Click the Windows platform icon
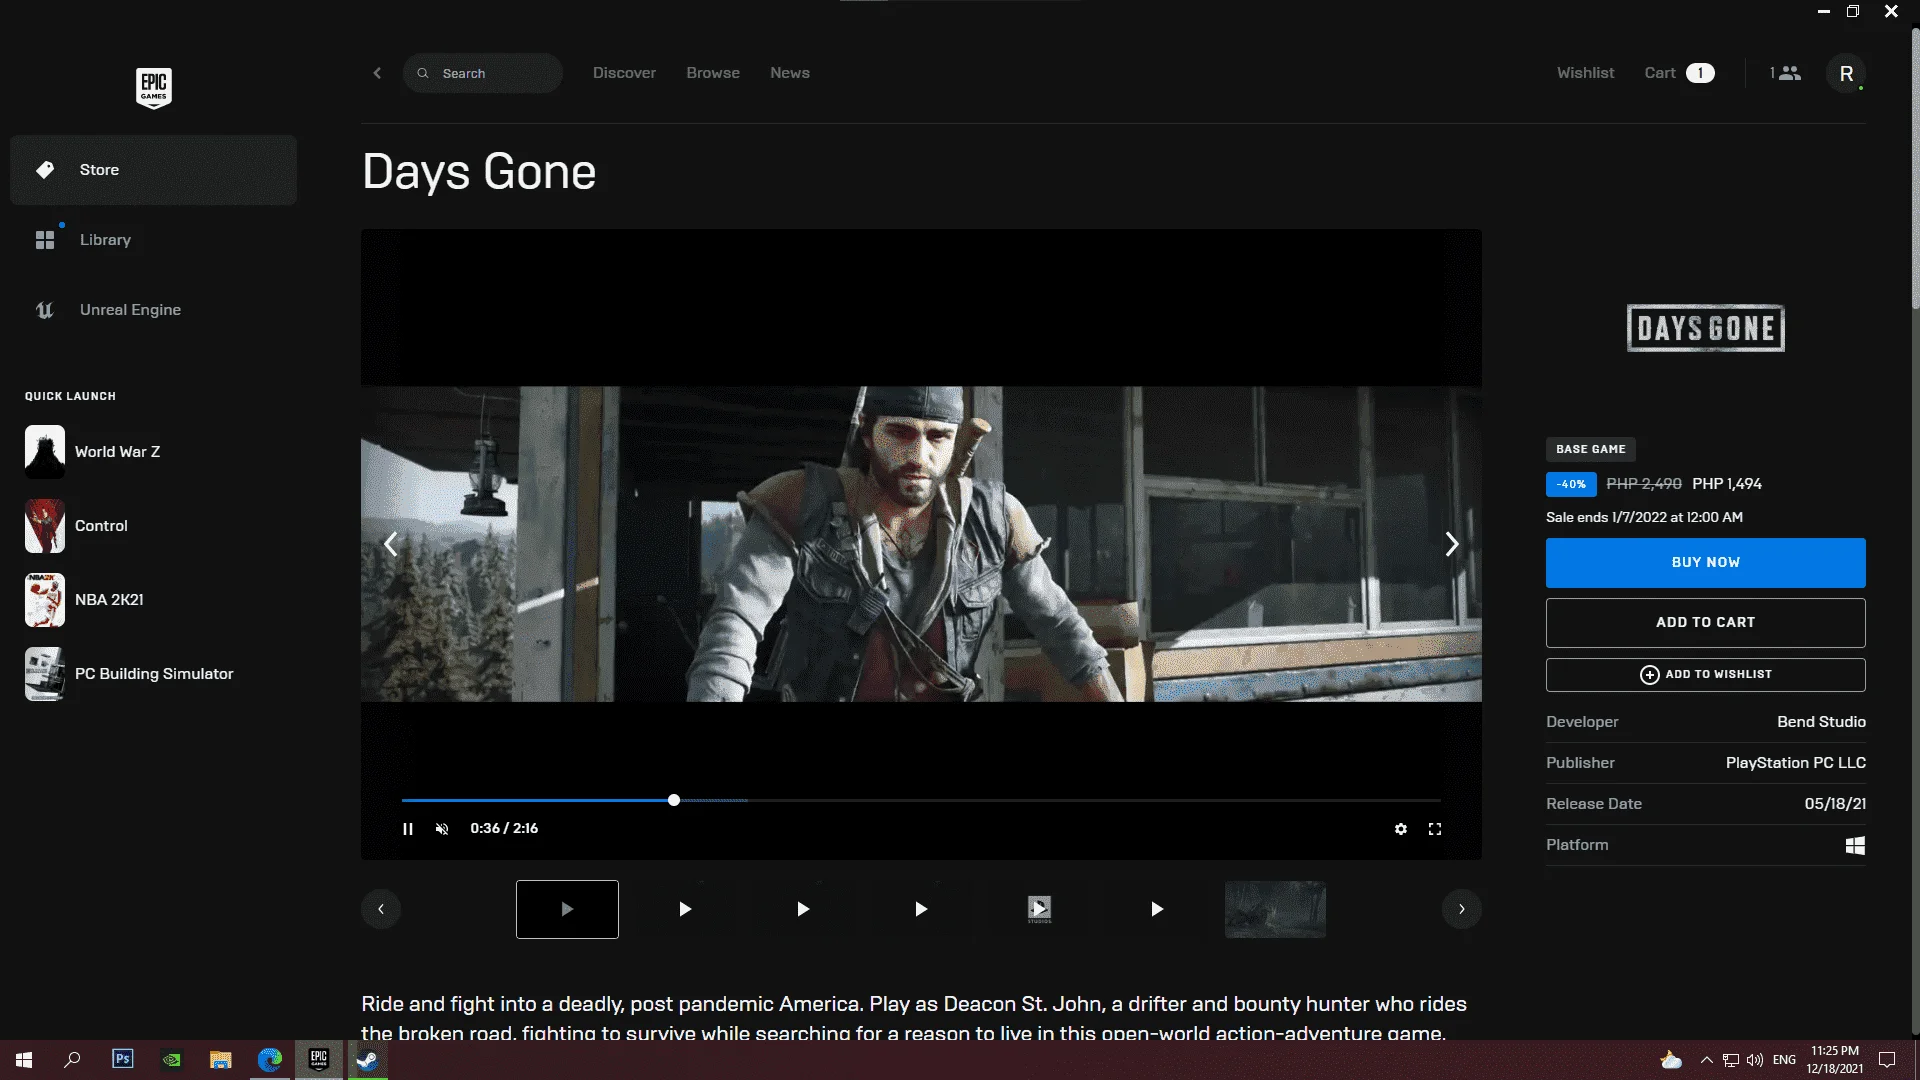The height and width of the screenshot is (1080, 1920). pos(1855,846)
